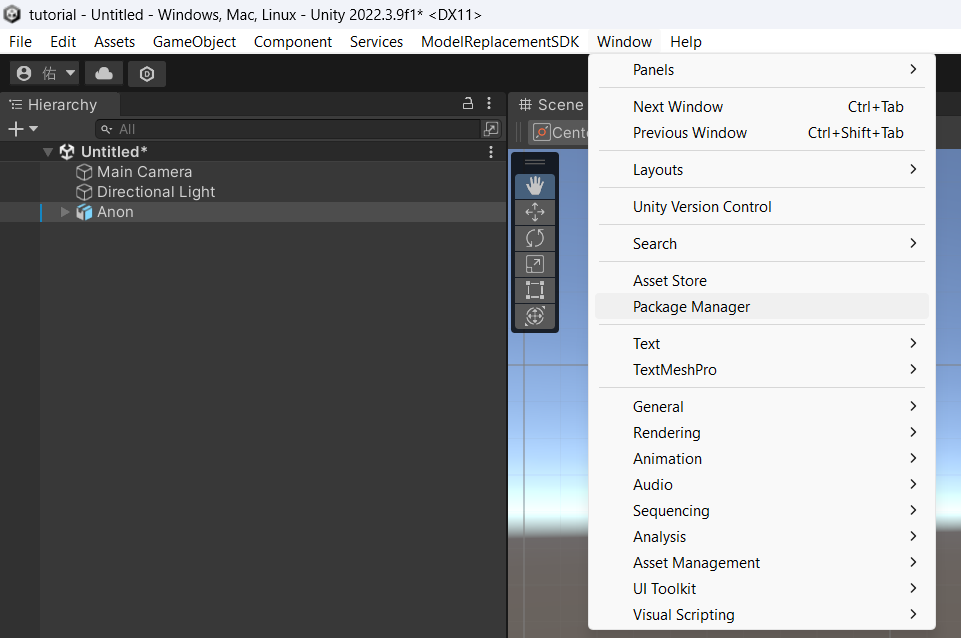
Task: Toggle the Hierarchy panel lock
Action: click(467, 104)
